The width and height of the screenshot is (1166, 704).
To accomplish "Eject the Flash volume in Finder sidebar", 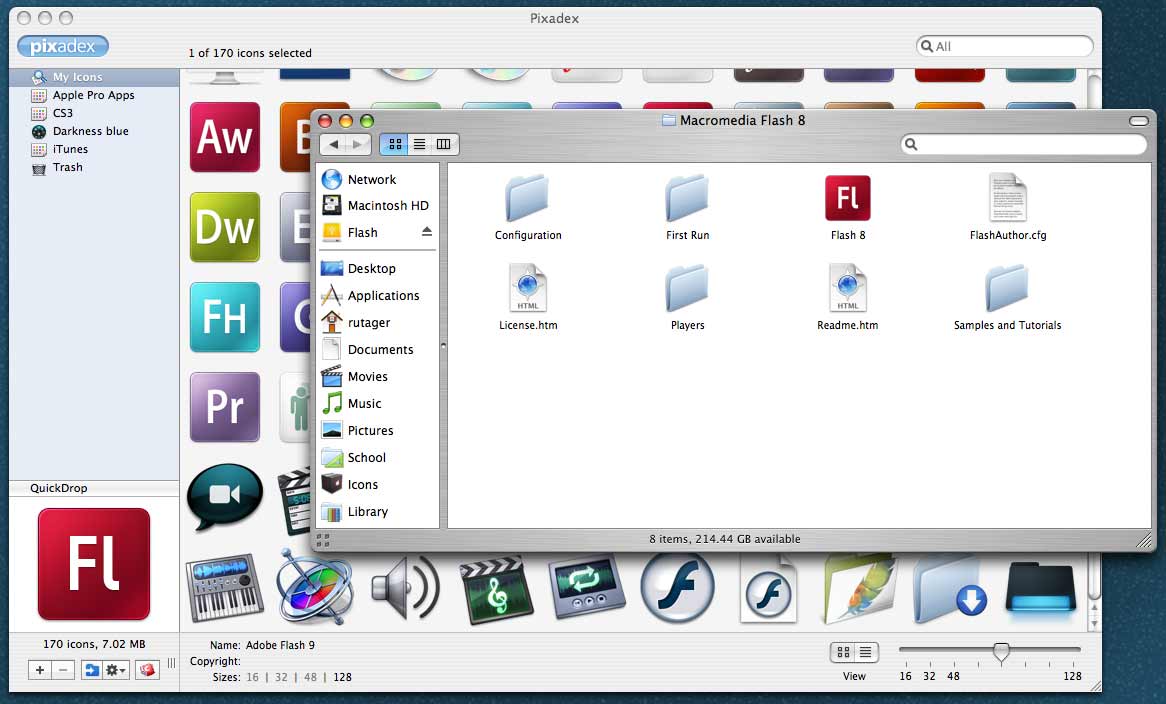I will tap(426, 232).
